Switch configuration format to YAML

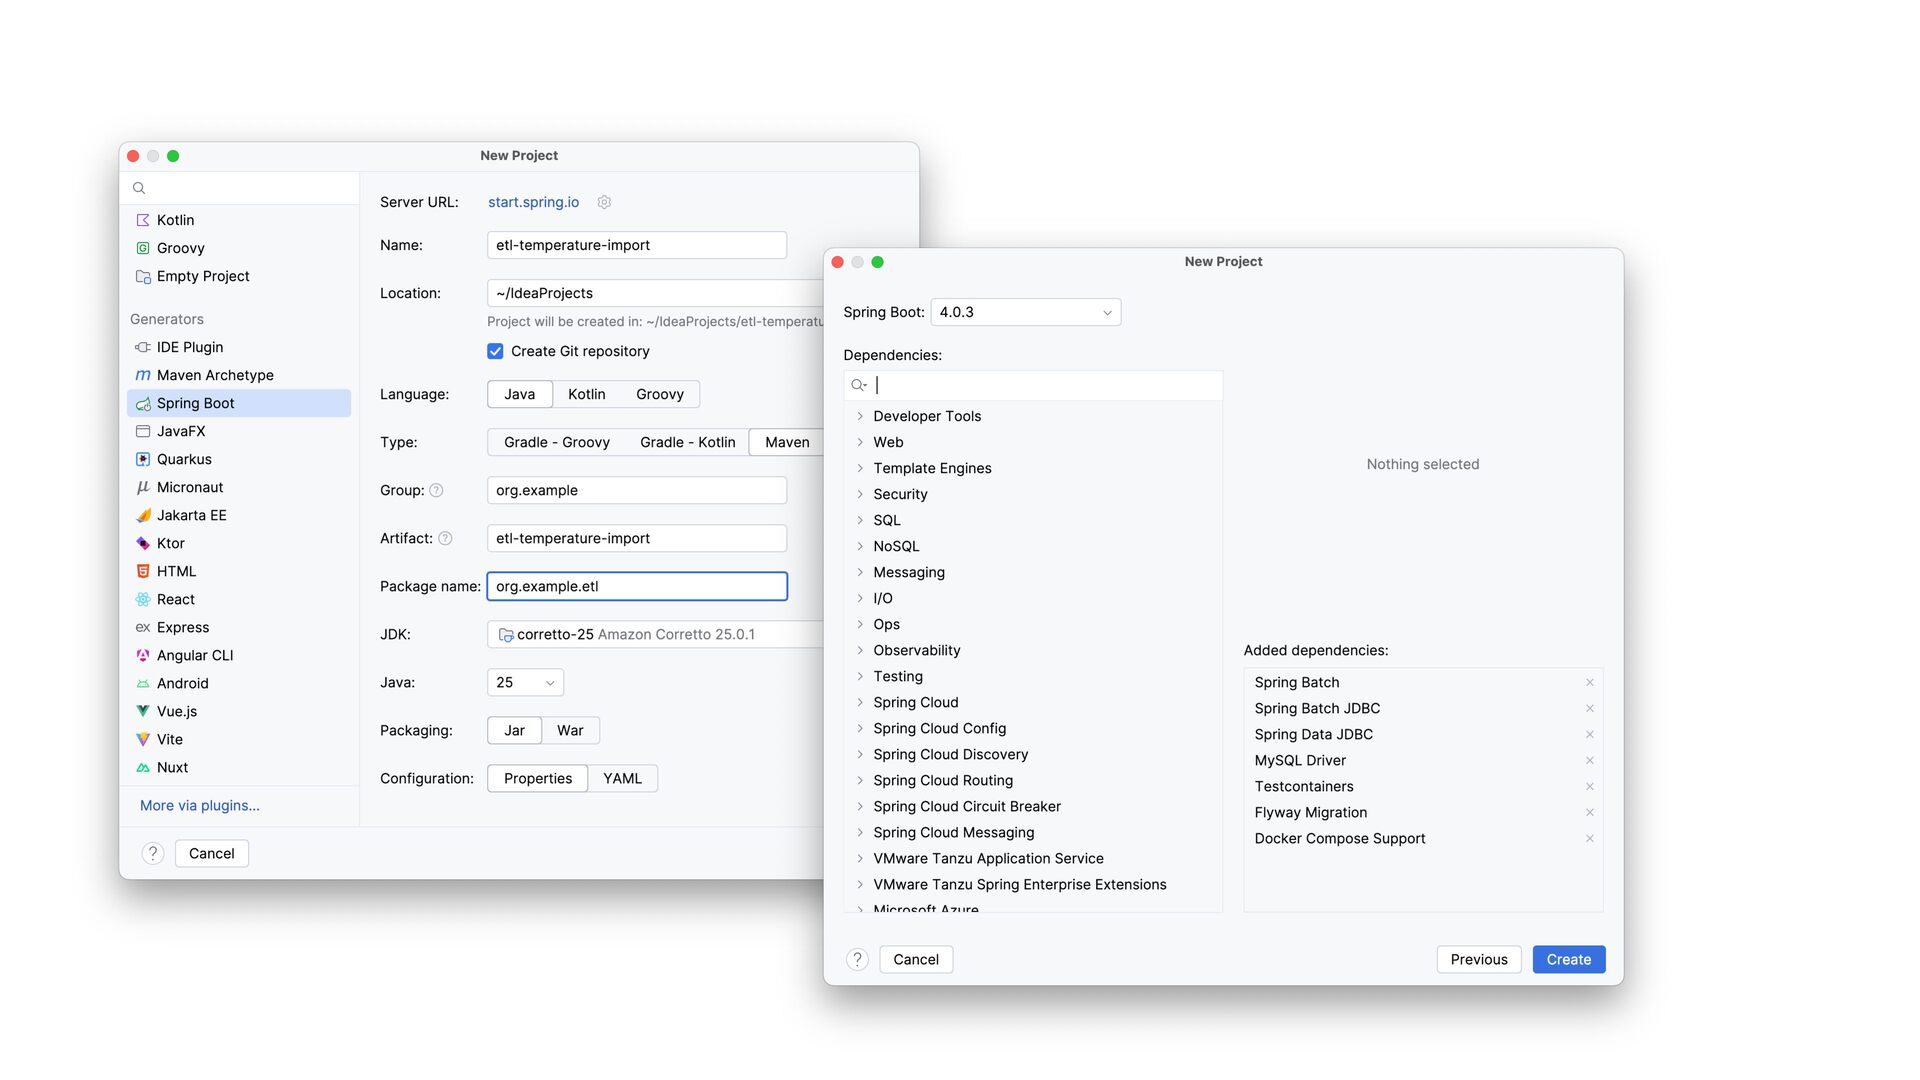(622, 778)
